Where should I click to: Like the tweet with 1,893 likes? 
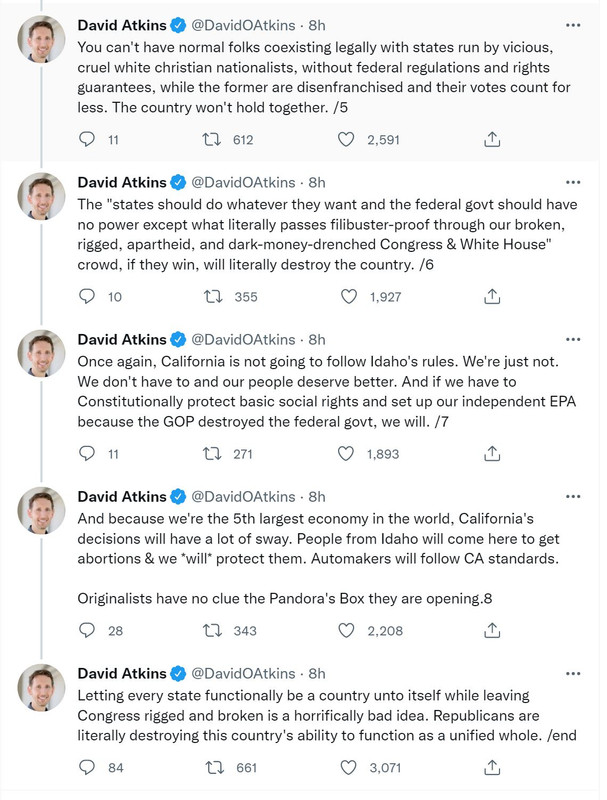[x=346, y=454]
